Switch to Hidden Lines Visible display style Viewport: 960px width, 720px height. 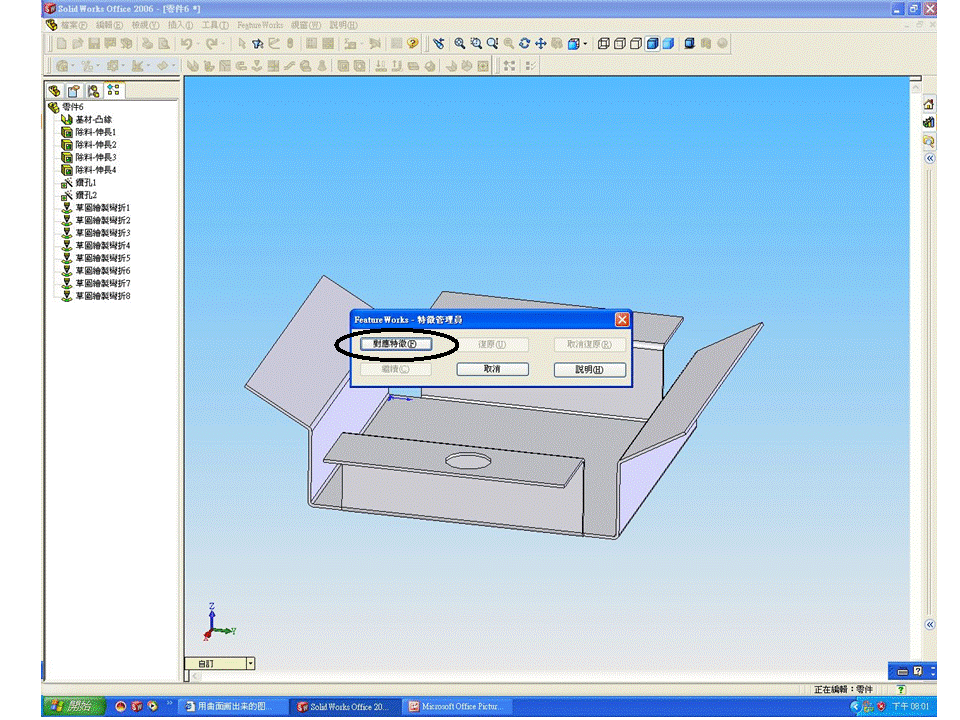tap(620, 43)
